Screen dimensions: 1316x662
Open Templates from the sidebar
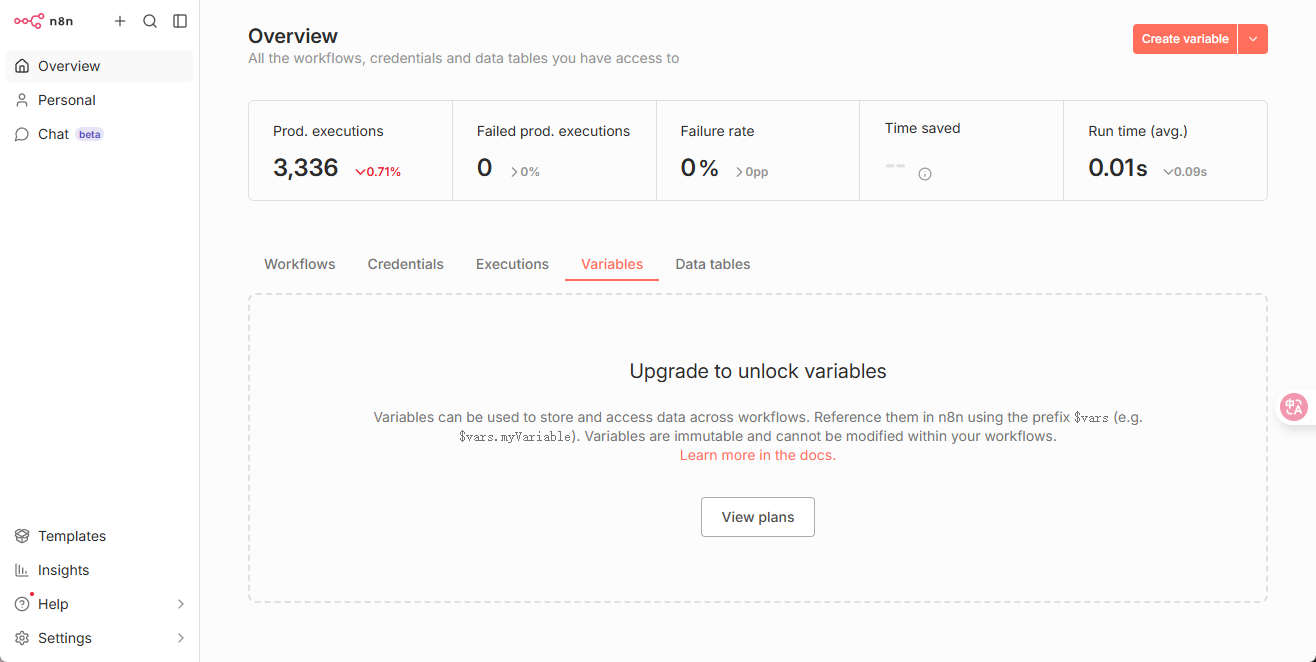(72, 536)
